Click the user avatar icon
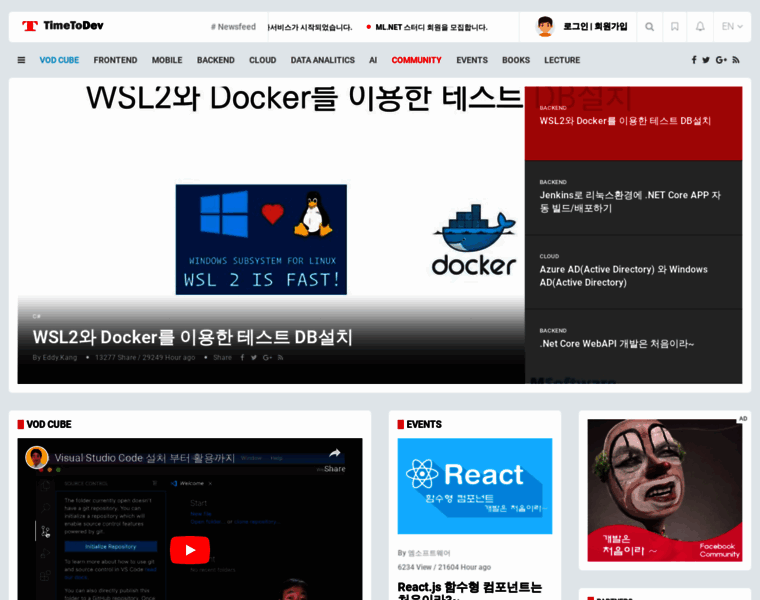760x600 pixels. tap(545, 27)
